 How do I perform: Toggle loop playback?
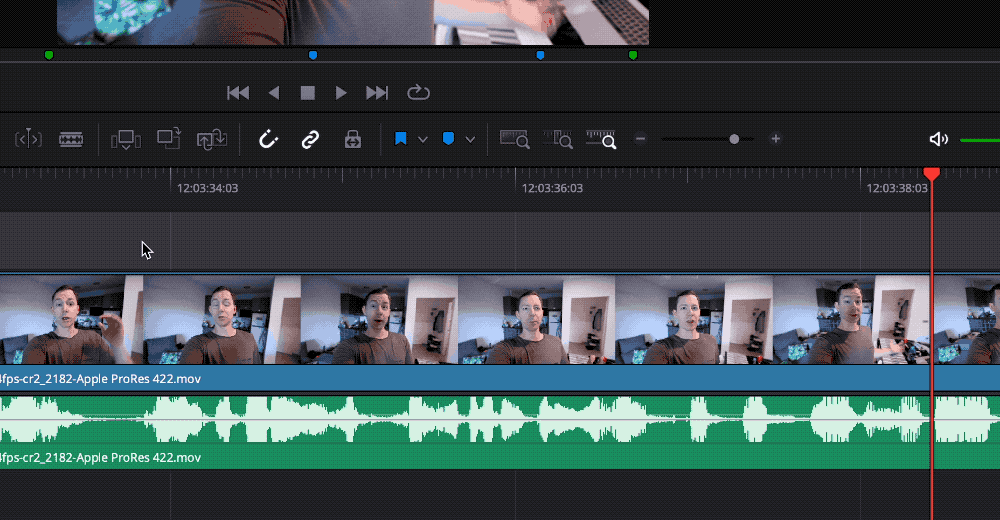[x=418, y=93]
